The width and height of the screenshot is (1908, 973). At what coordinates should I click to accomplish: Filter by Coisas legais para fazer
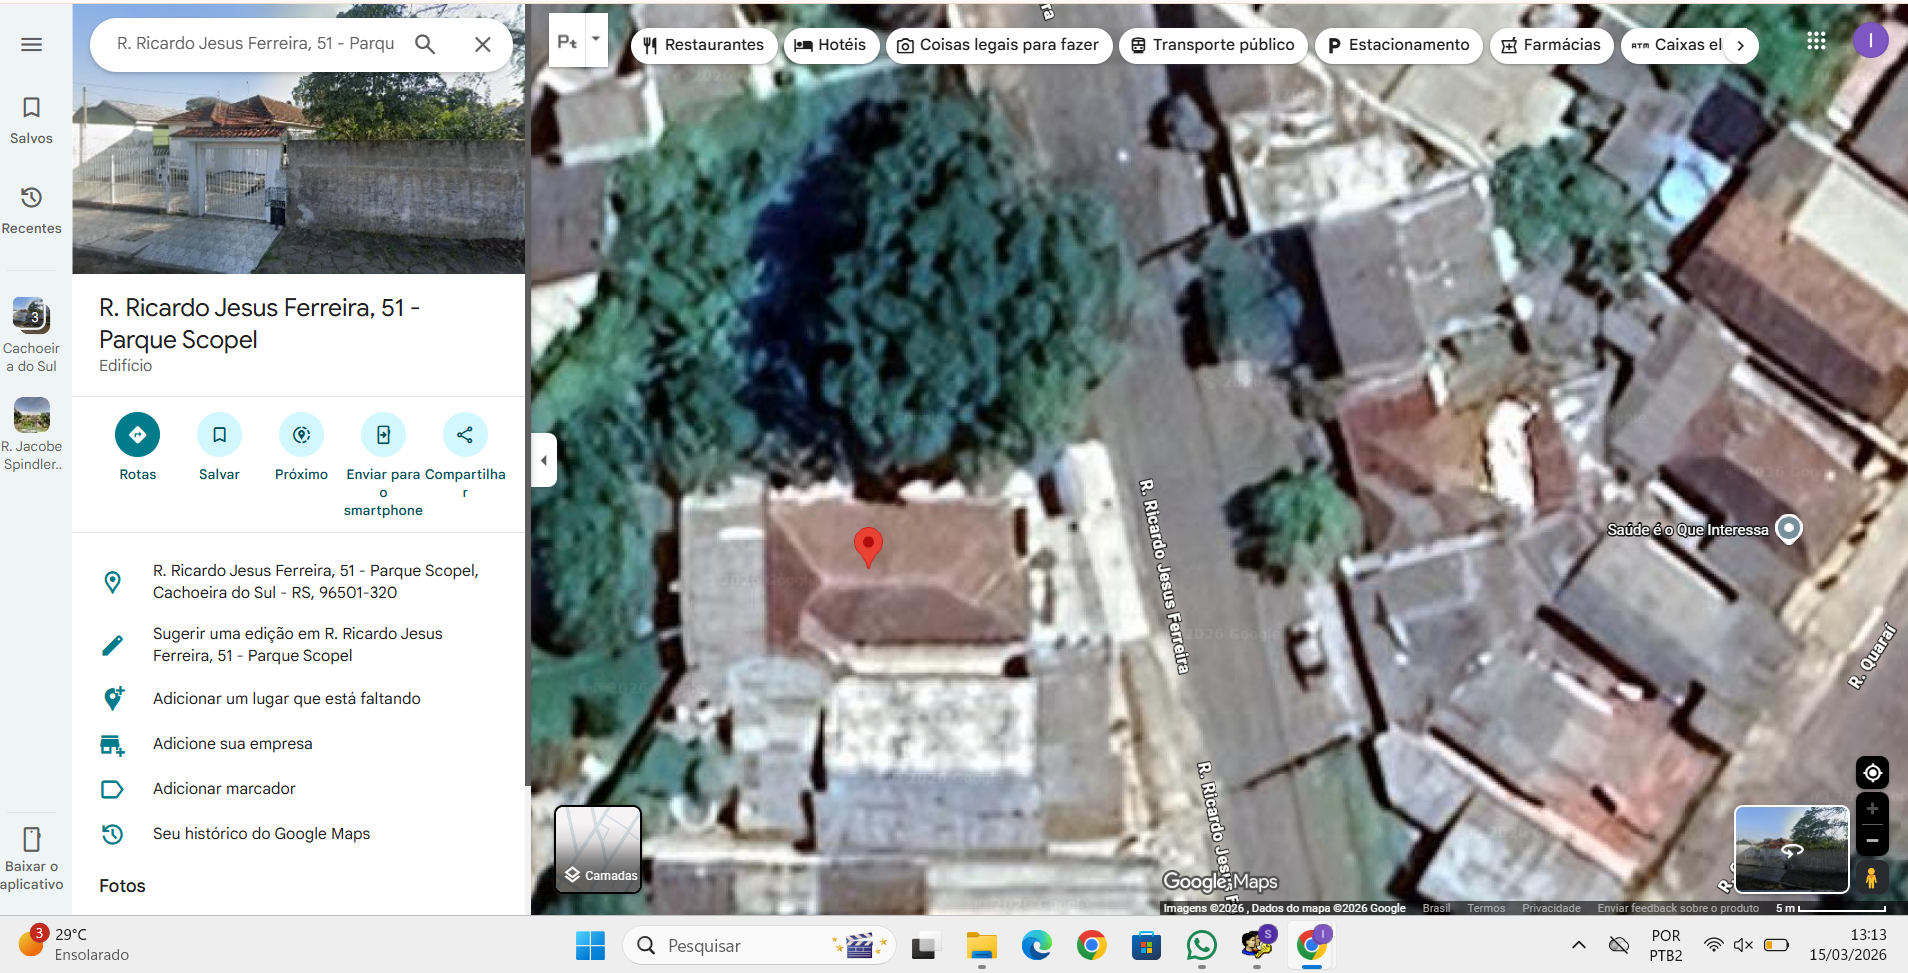[999, 45]
